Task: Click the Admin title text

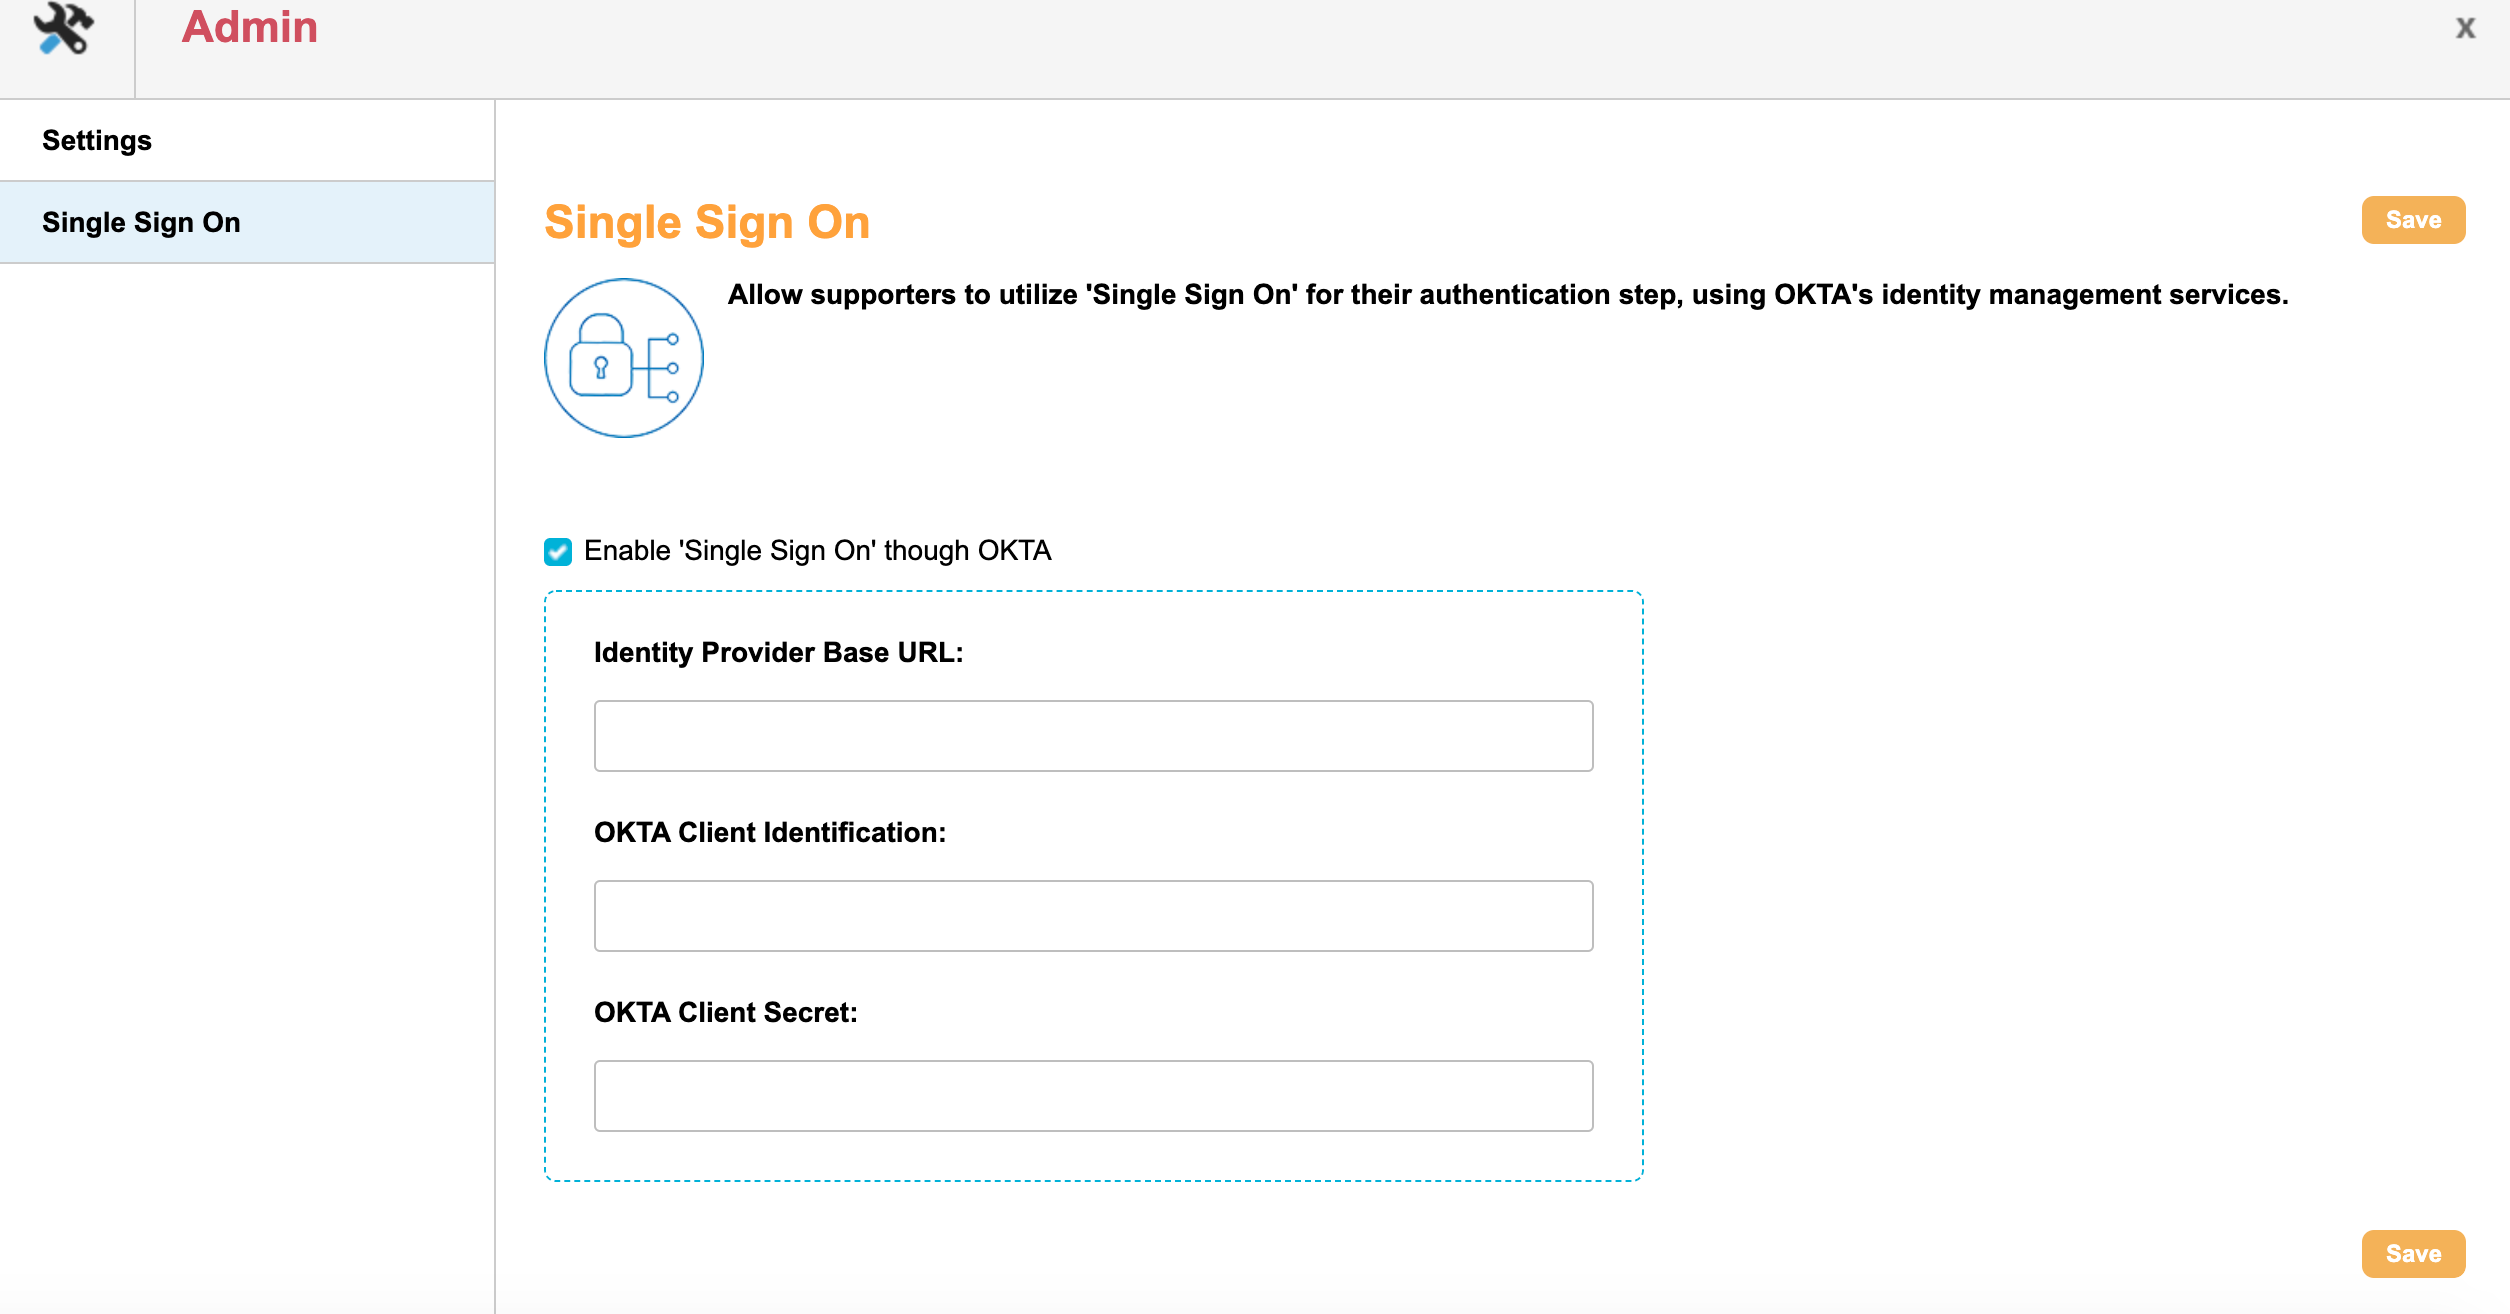Action: (x=250, y=27)
